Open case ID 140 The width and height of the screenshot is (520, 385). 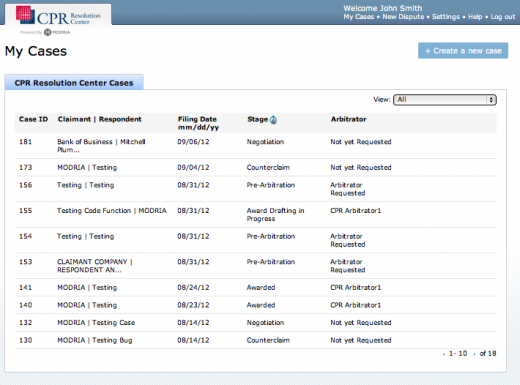[25, 305]
